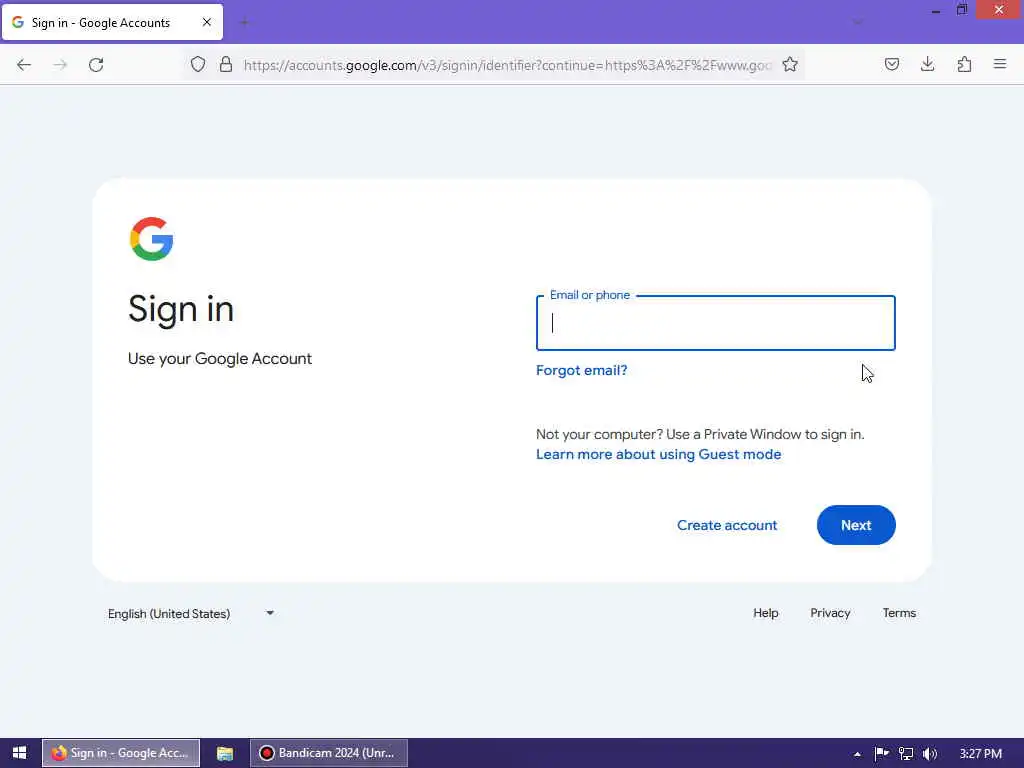Open the list all tabs chevron
This screenshot has width=1024, height=768.
click(x=857, y=22)
